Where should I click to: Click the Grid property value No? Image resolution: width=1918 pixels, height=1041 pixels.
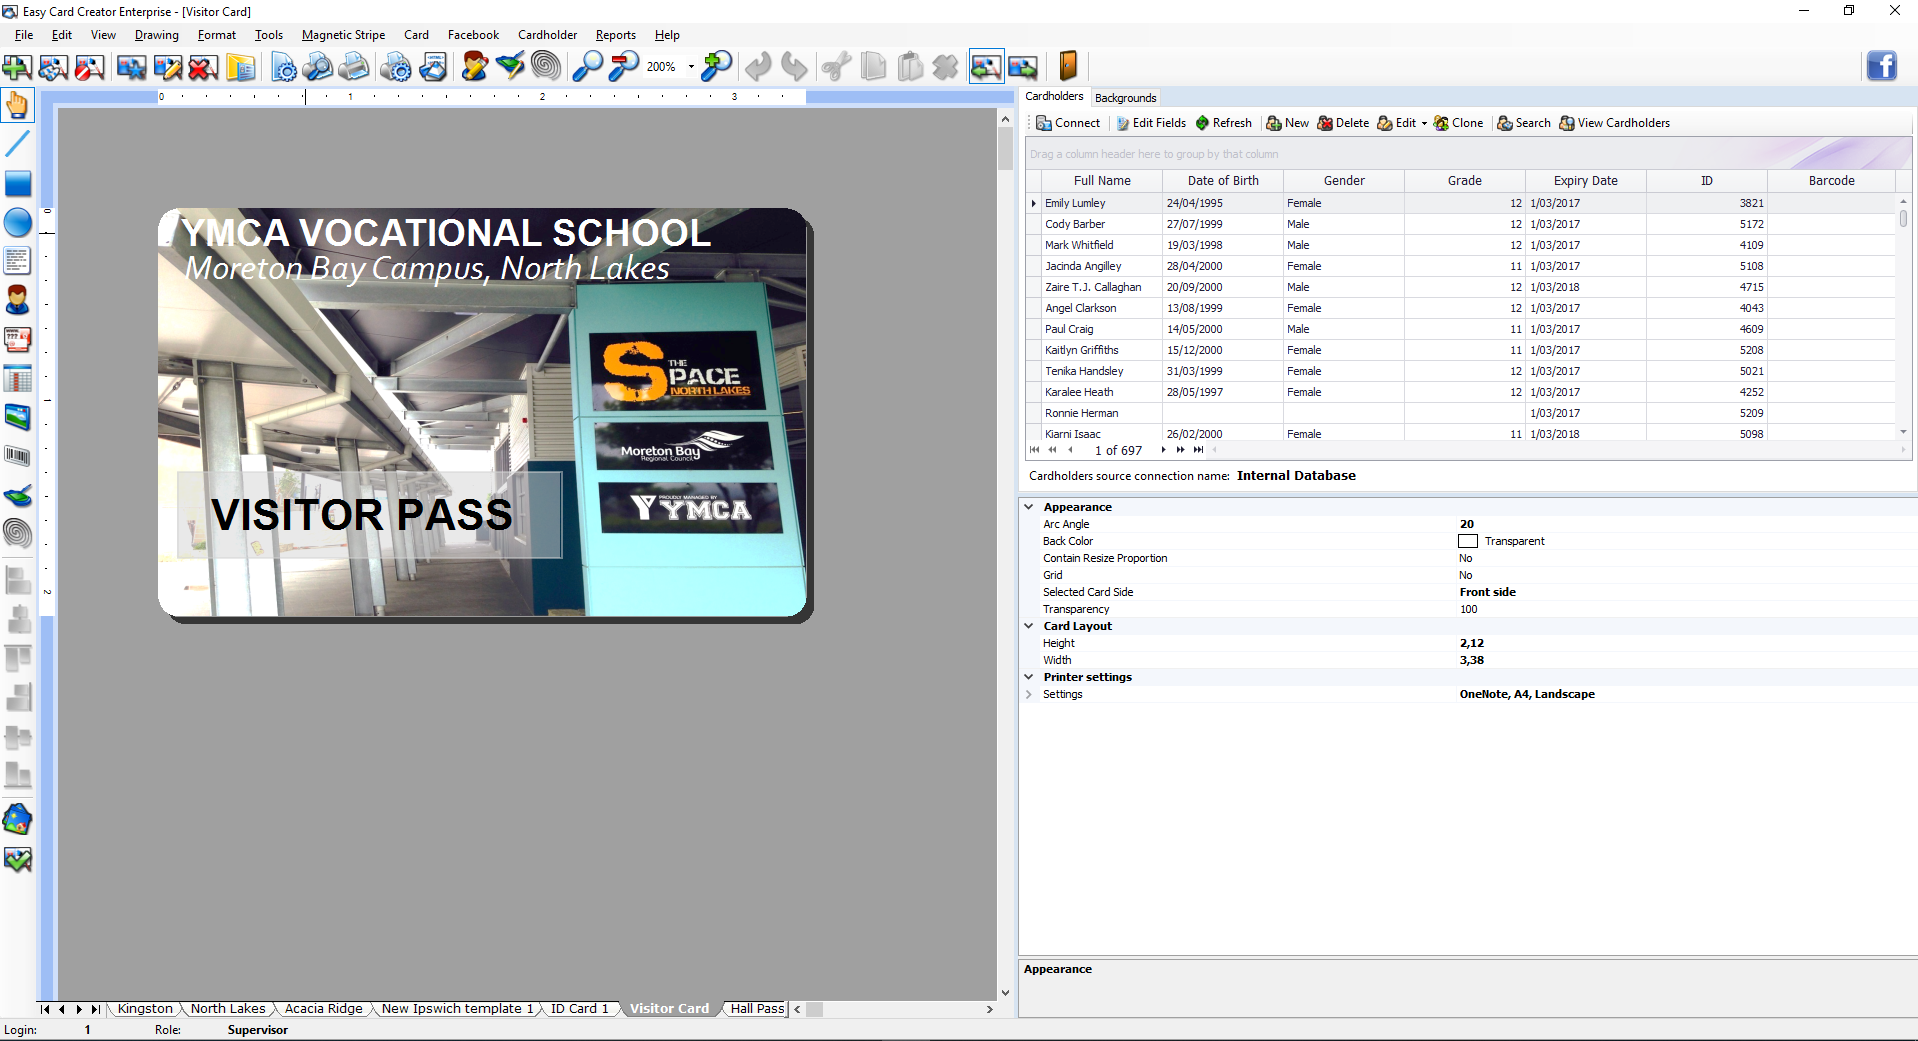coord(1466,575)
